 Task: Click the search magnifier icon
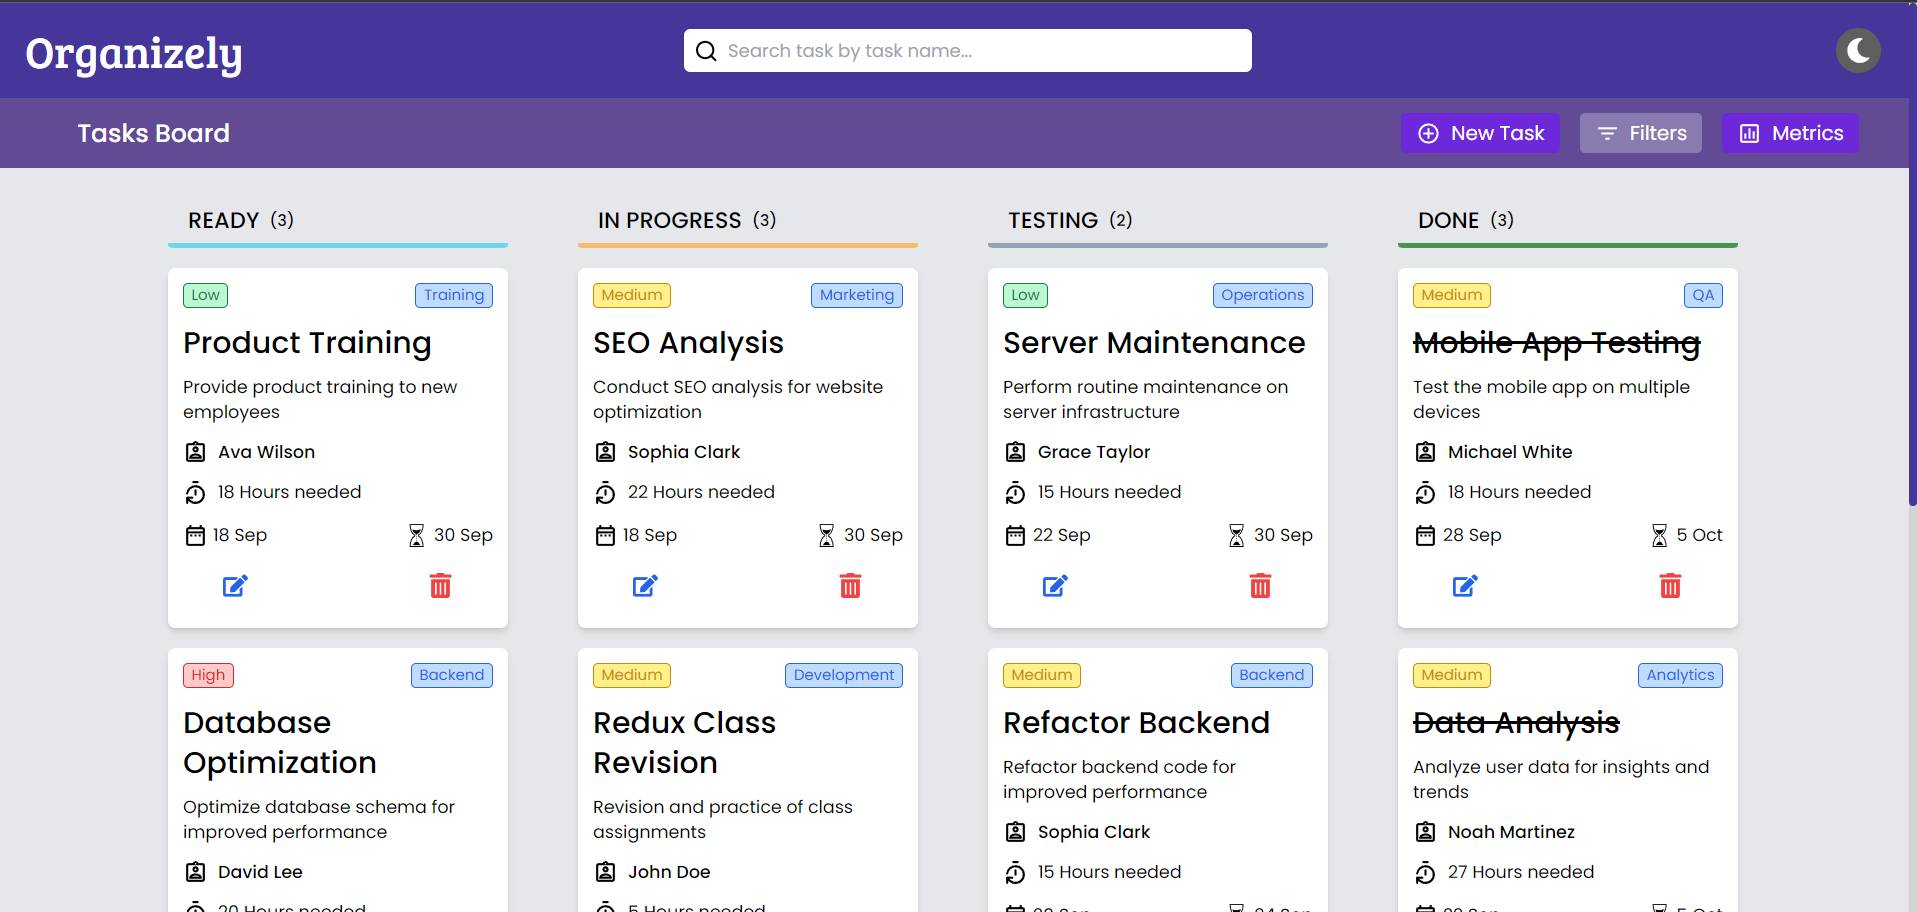706,51
